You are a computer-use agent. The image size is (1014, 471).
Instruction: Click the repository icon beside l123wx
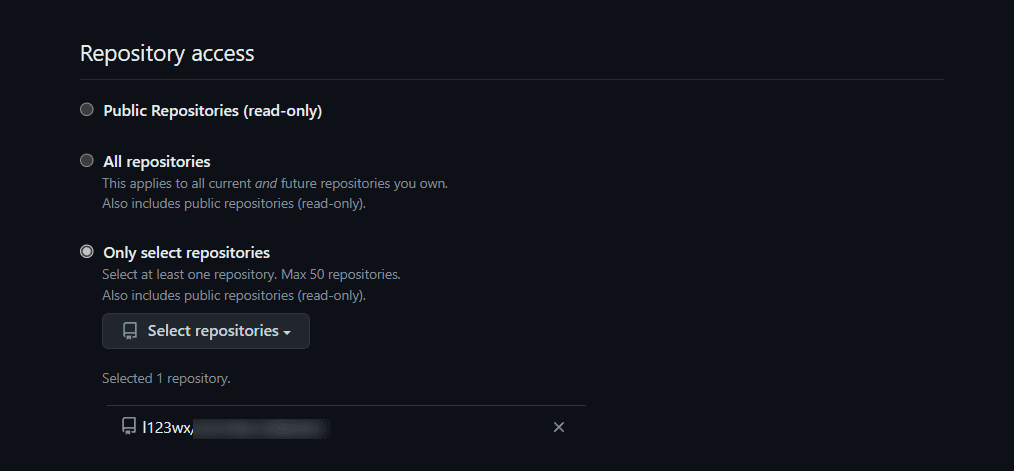(129, 427)
